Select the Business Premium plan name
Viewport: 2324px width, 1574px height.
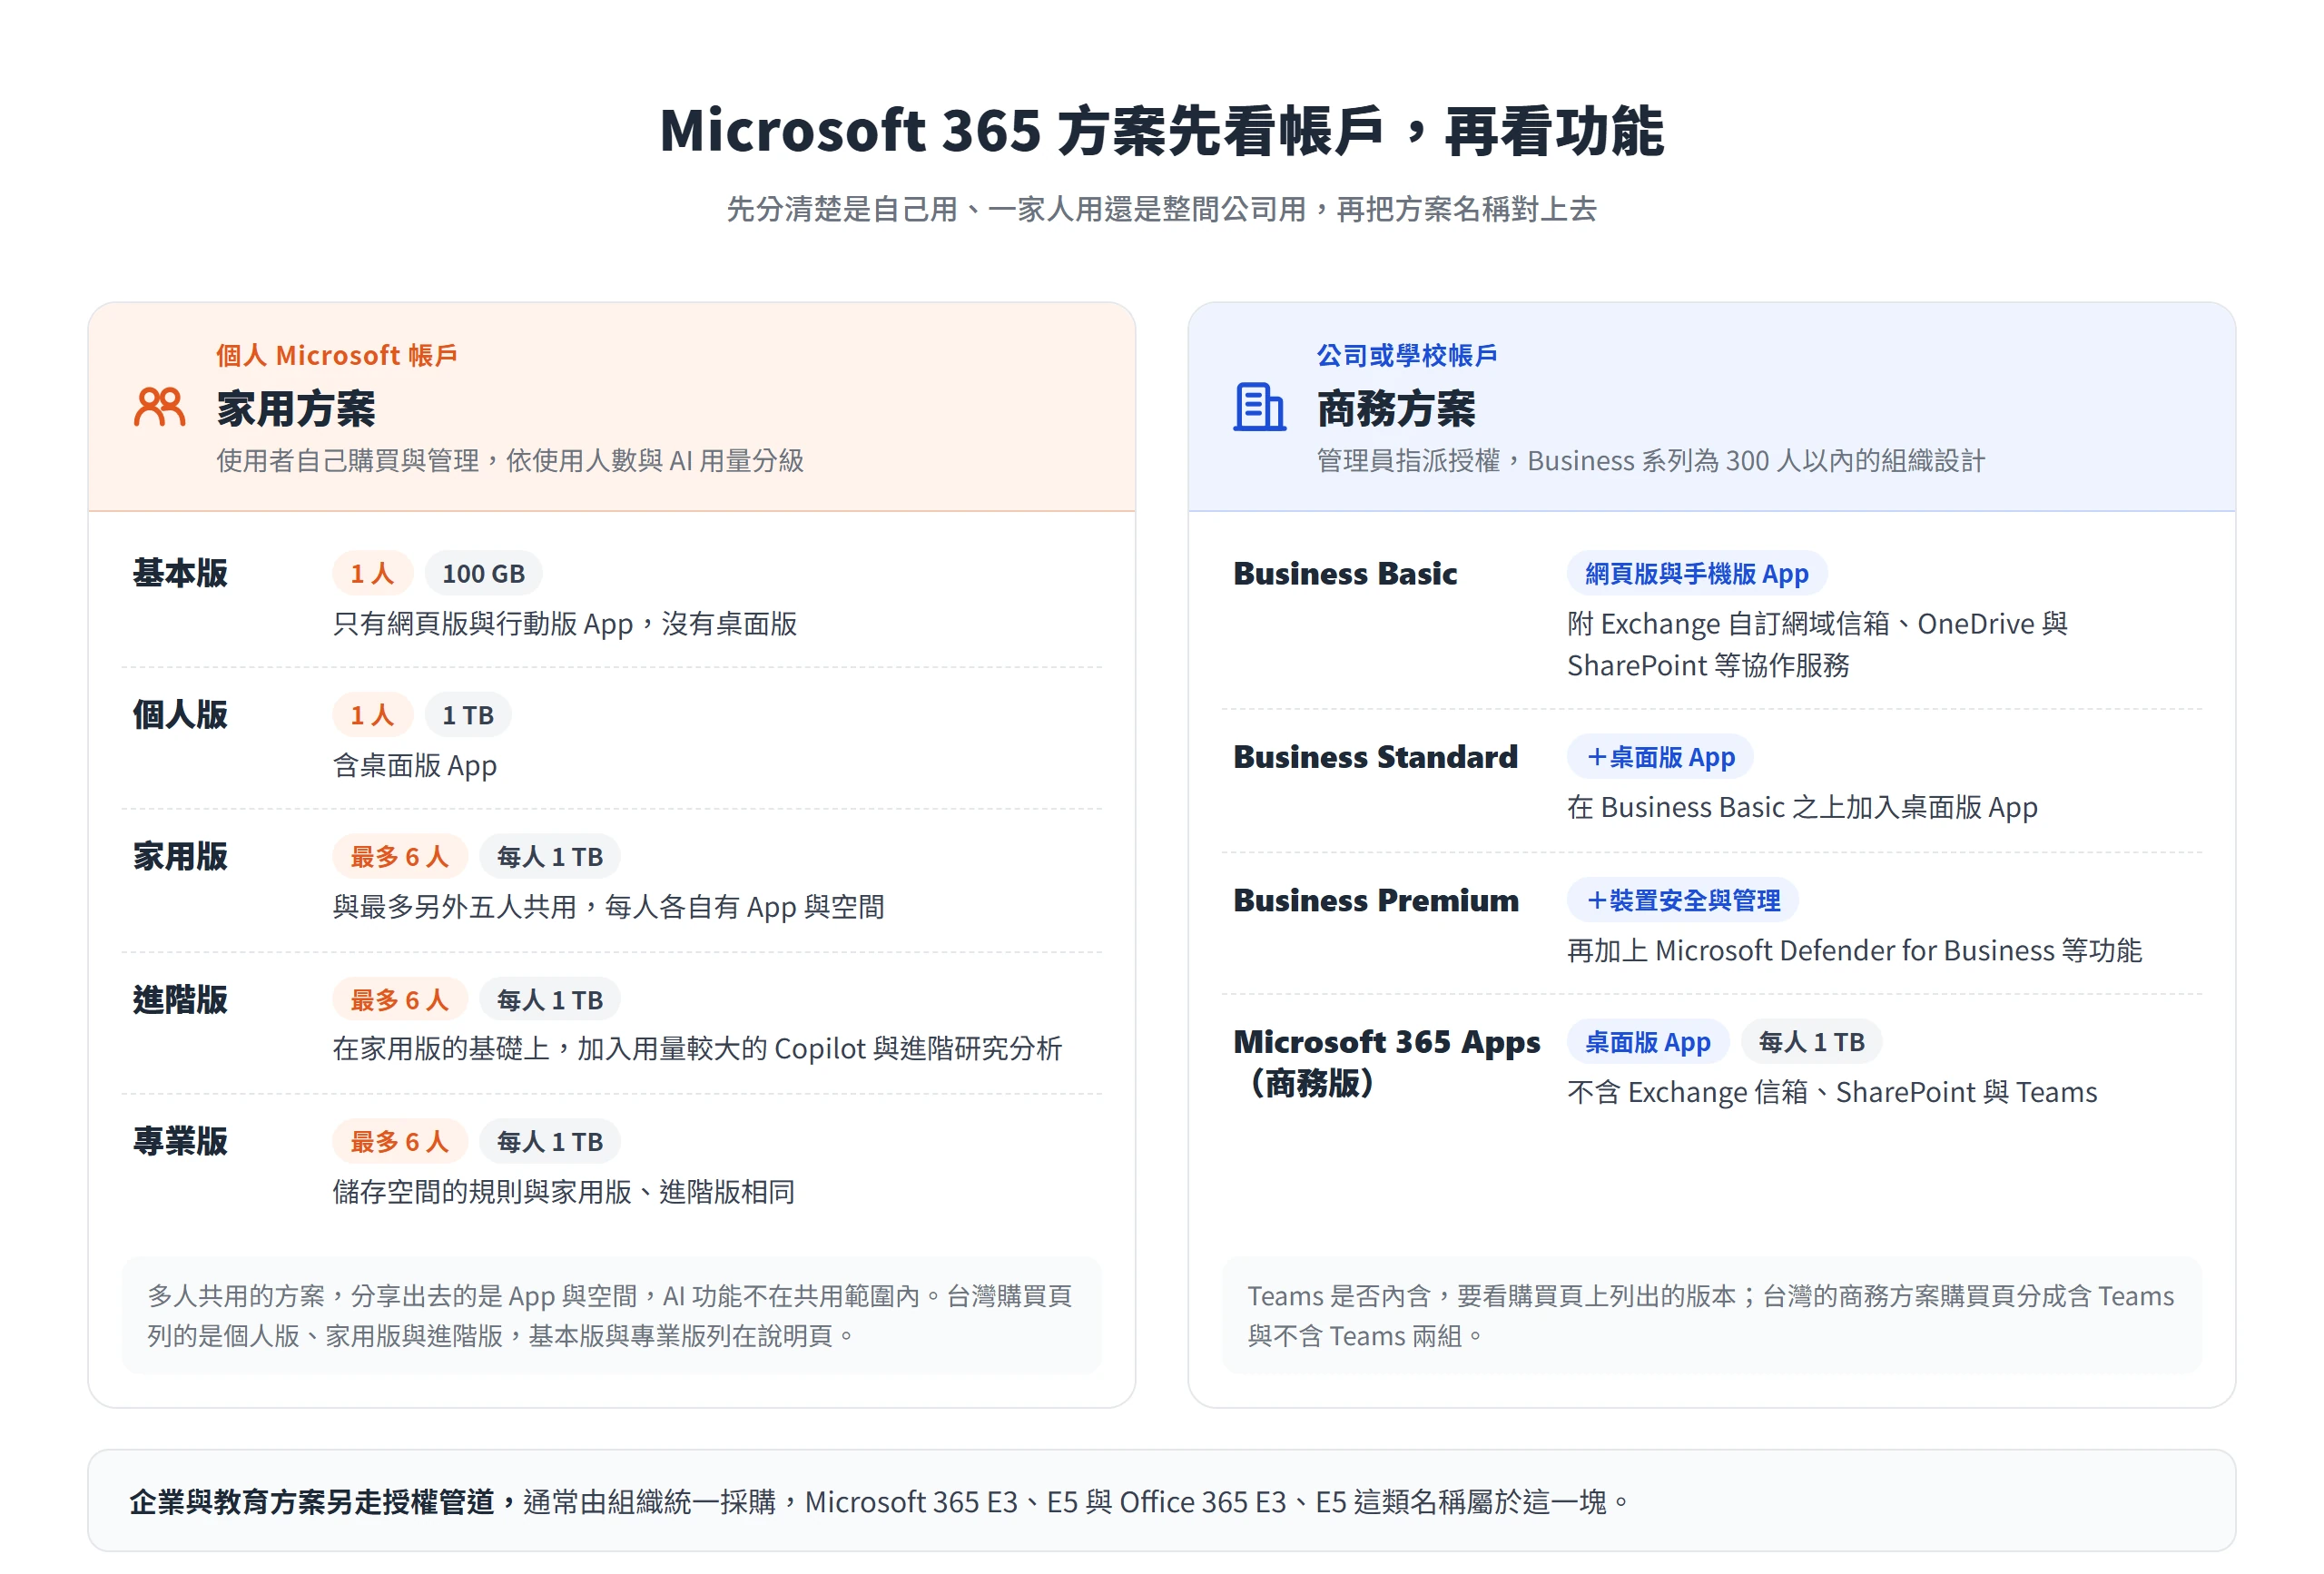tap(1375, 900)
